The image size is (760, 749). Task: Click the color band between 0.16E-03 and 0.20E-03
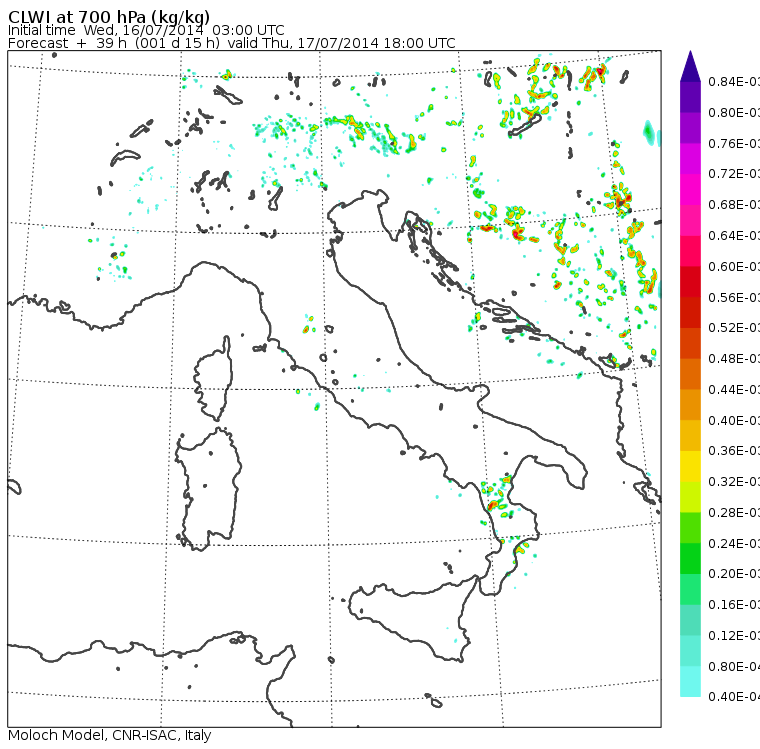coord(690,590)
